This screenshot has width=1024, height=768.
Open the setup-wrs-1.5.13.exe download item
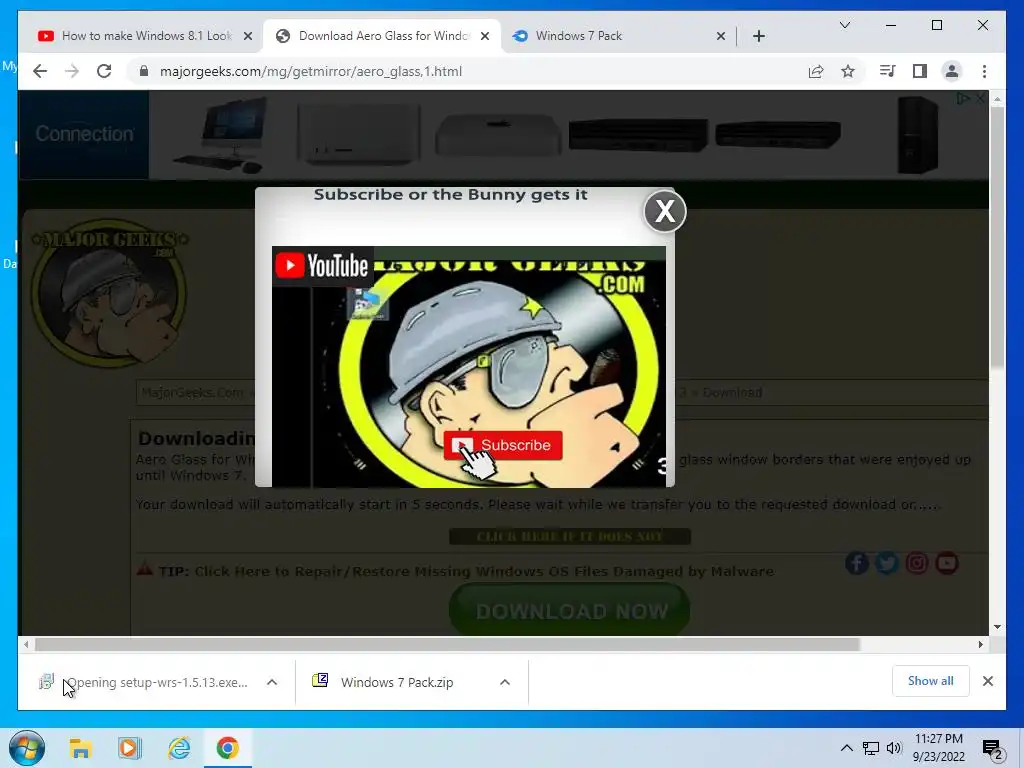144,682
